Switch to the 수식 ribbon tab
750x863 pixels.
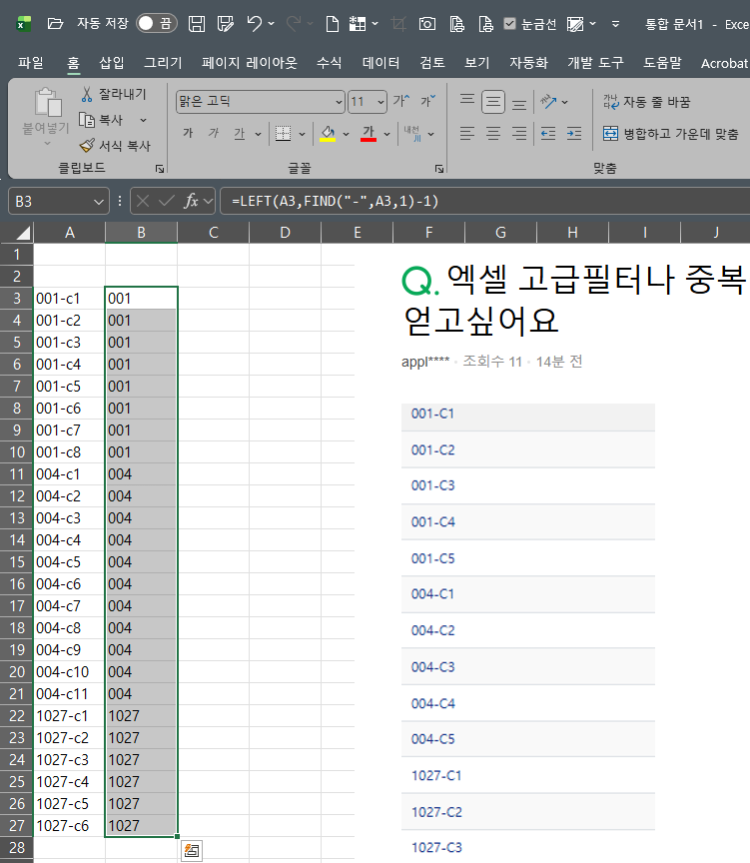coord(329,63)
